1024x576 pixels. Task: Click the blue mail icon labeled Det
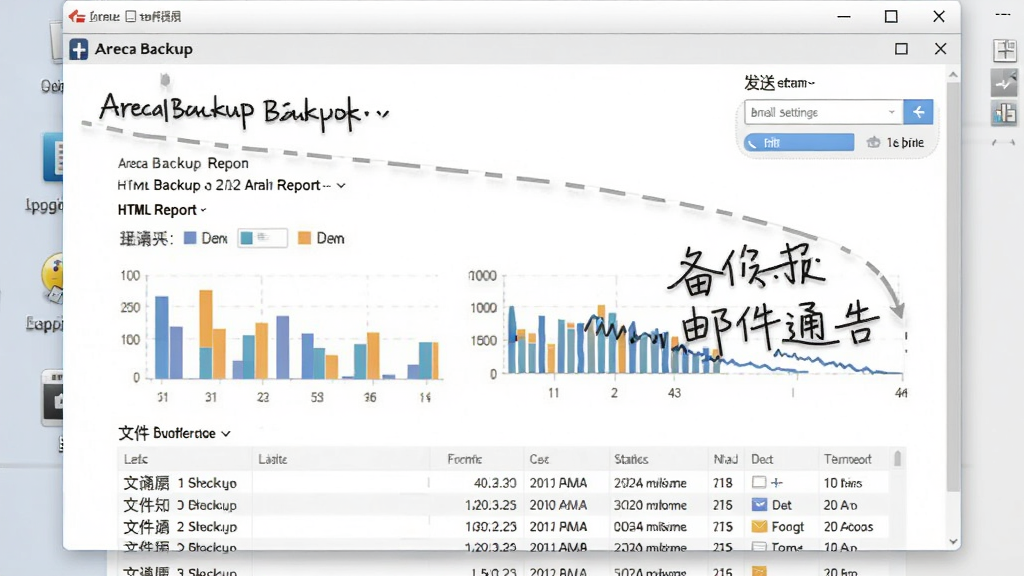pyautogui.click(x=759, y=505)
